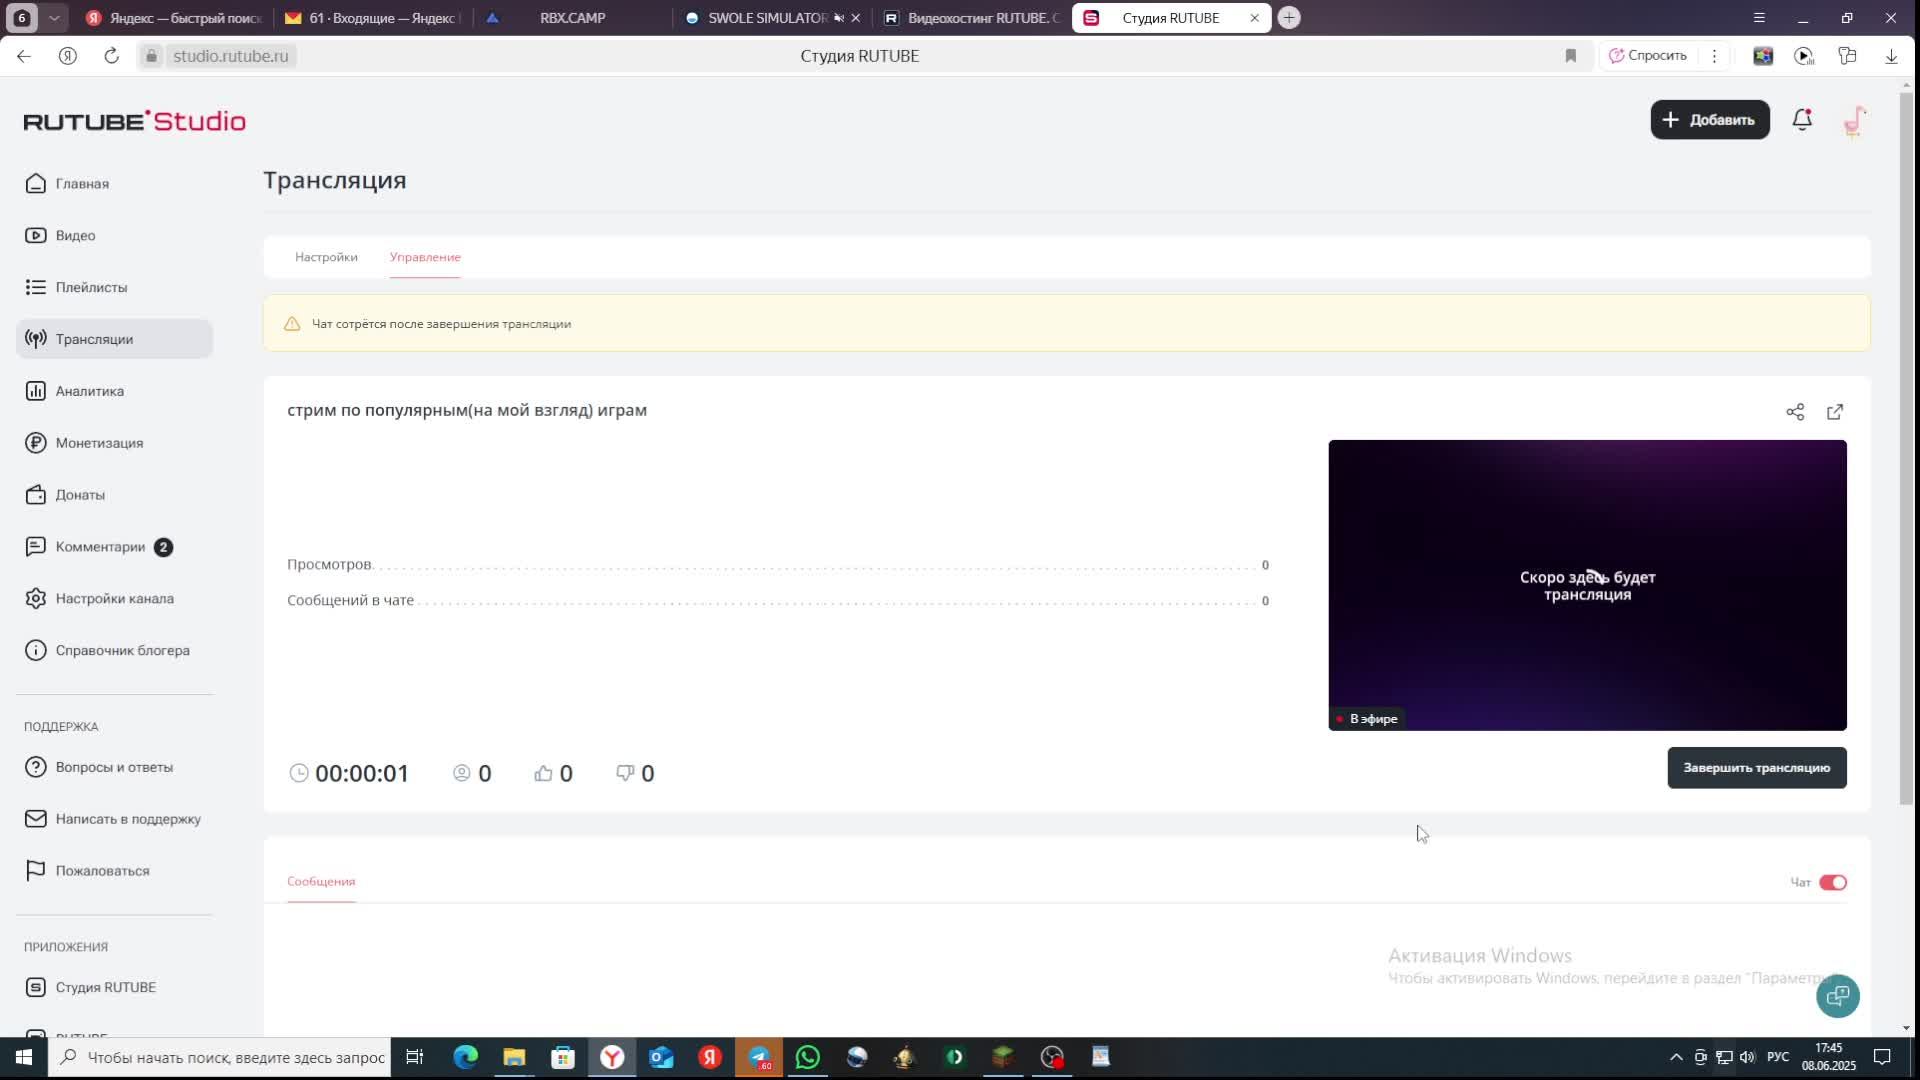1920x1080 pixels.
Task: Click the studio.rutube.ru address field
Action: click(x=230, y=56)
